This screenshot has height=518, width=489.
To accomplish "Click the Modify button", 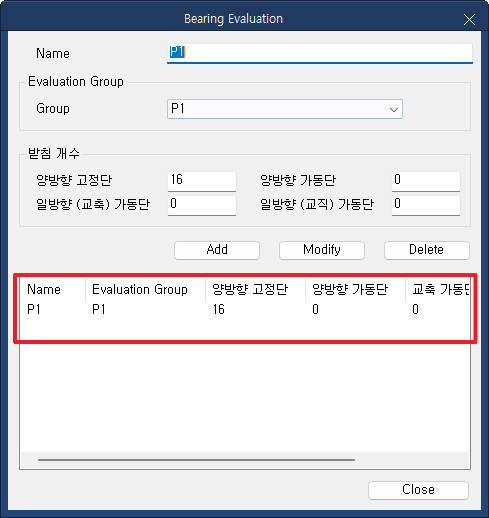I will point(322,250).
